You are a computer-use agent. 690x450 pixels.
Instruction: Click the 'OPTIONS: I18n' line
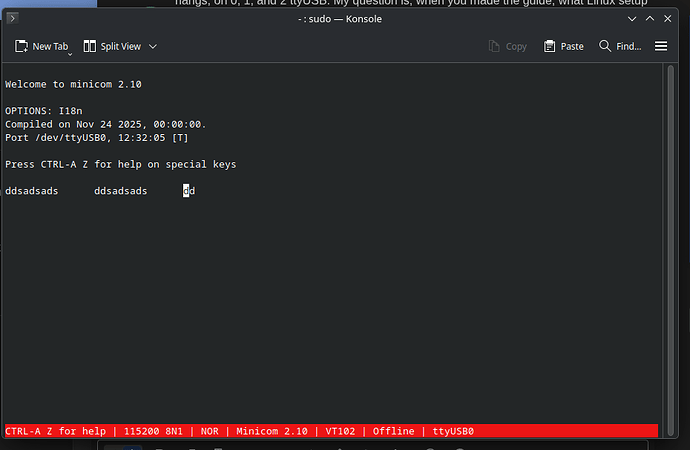44,111
